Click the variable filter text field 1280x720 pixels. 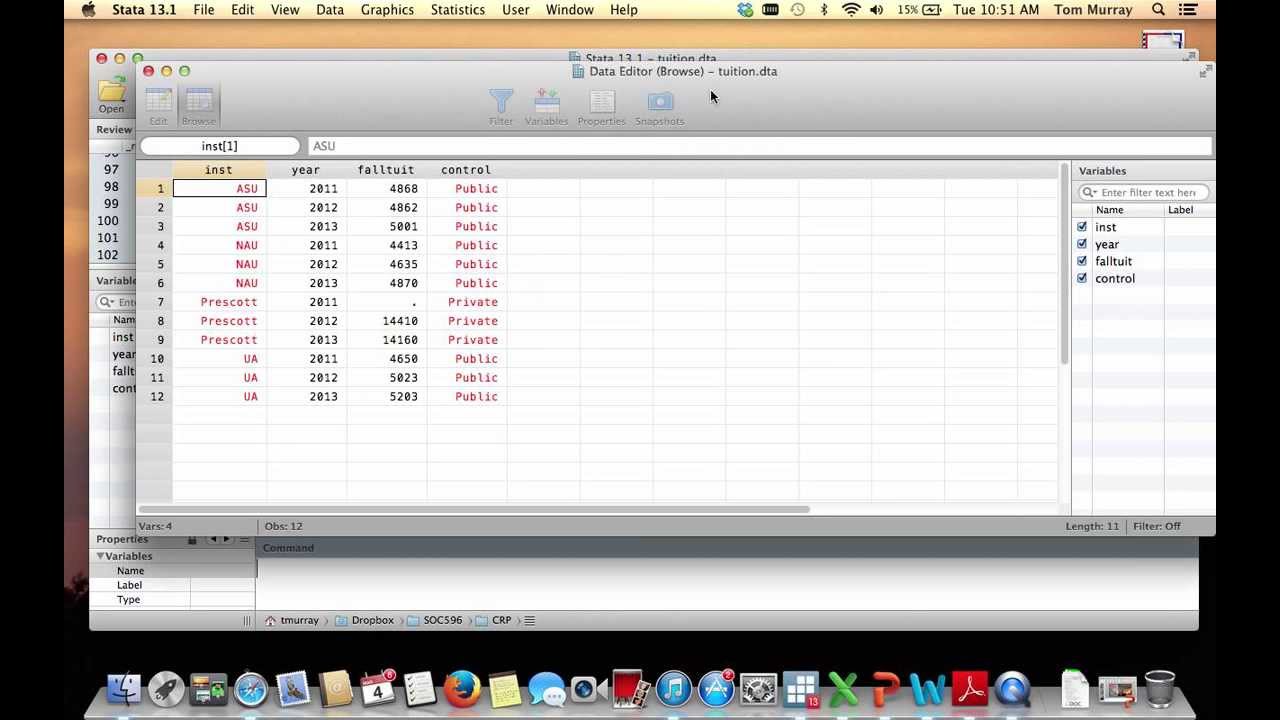pyautogui.click(x=1145, y=192)
